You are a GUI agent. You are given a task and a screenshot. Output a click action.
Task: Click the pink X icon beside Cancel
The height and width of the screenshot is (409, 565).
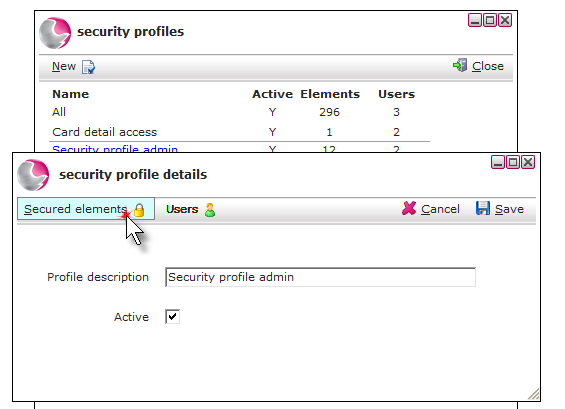(409, 208)
